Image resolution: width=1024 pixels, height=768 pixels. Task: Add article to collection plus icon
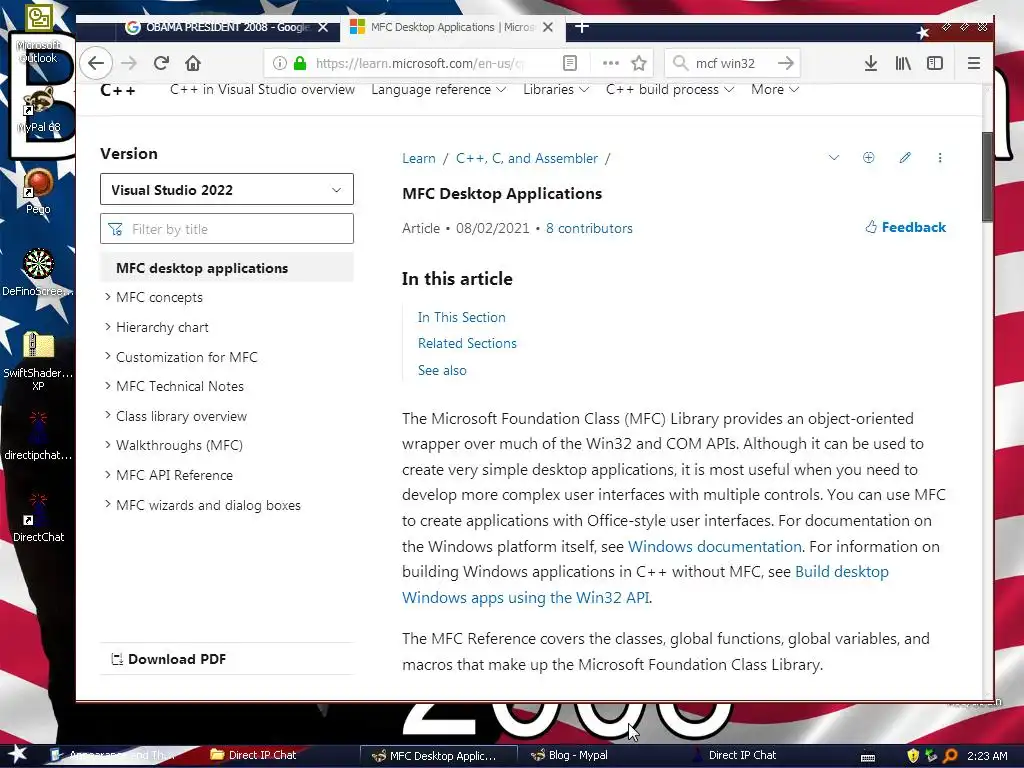tap(869, 157)
